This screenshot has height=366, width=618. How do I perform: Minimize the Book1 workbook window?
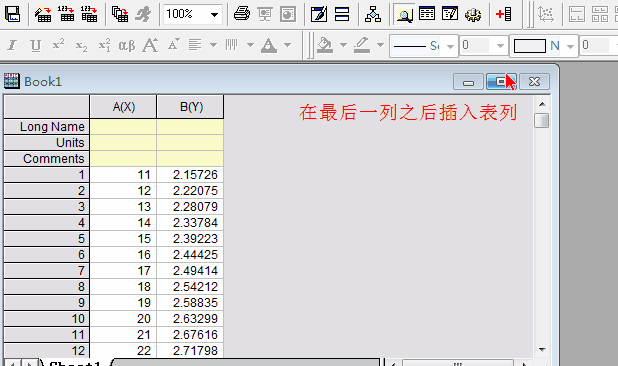click(x=468, y=82)
